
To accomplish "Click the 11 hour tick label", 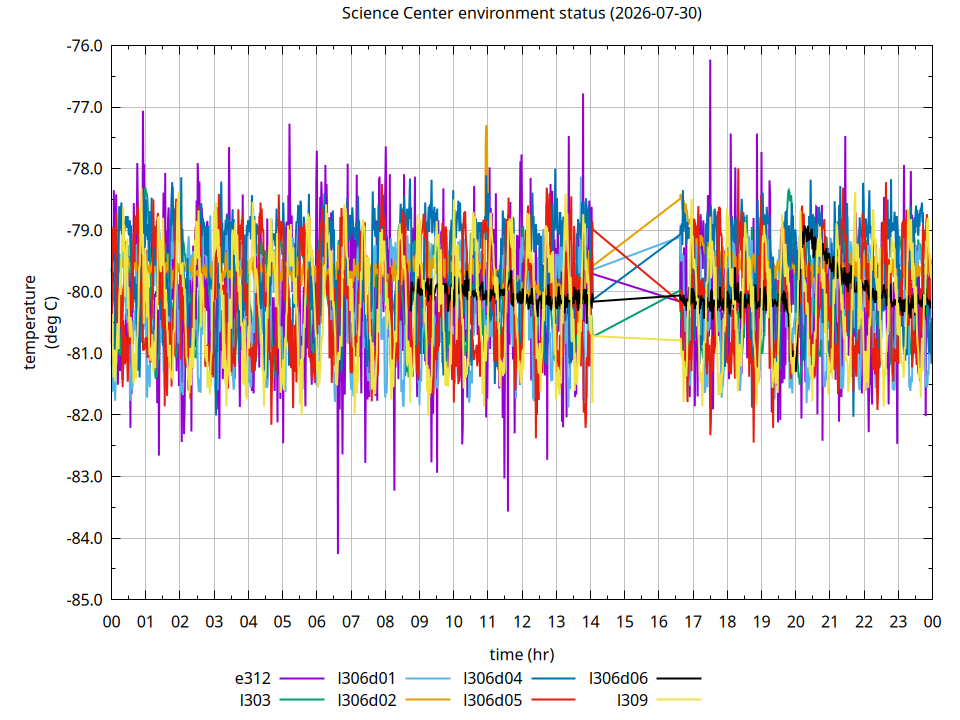I will pyautogui.click(x=487, y=622).
